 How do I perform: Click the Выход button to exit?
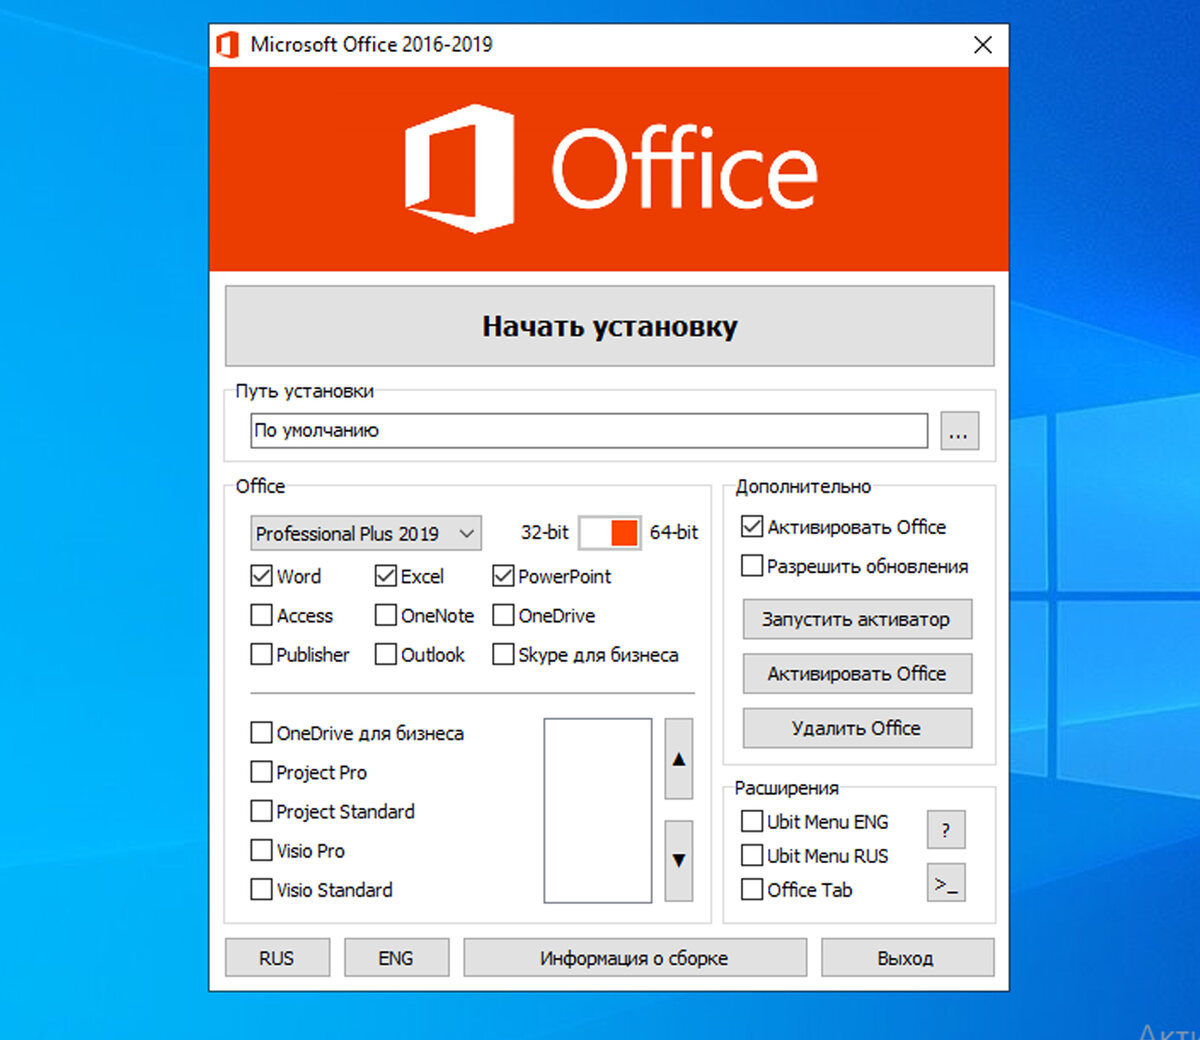point(907,958)
